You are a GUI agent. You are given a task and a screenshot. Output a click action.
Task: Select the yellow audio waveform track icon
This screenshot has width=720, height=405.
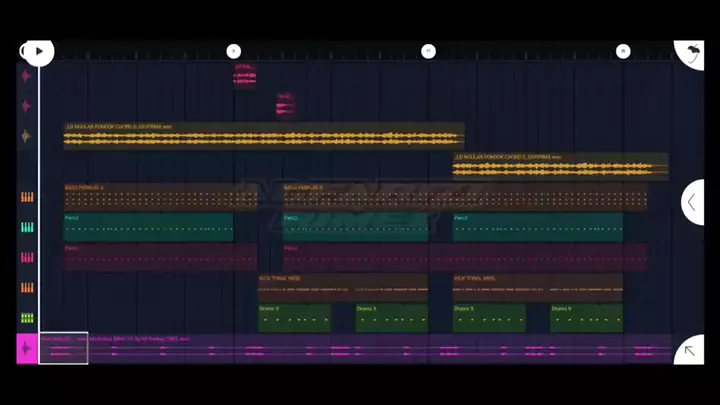pos(27,136)
